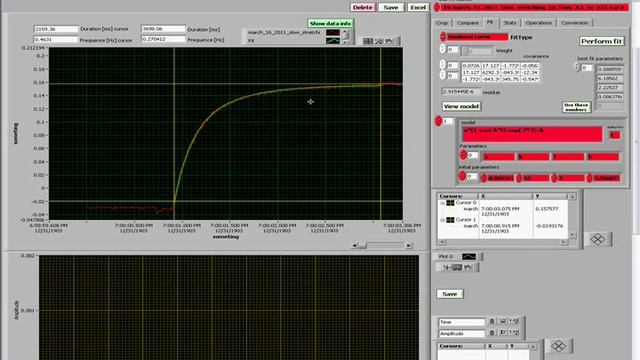
Task: Click the covariance column index stepper
Action: (x=442, y=75)
